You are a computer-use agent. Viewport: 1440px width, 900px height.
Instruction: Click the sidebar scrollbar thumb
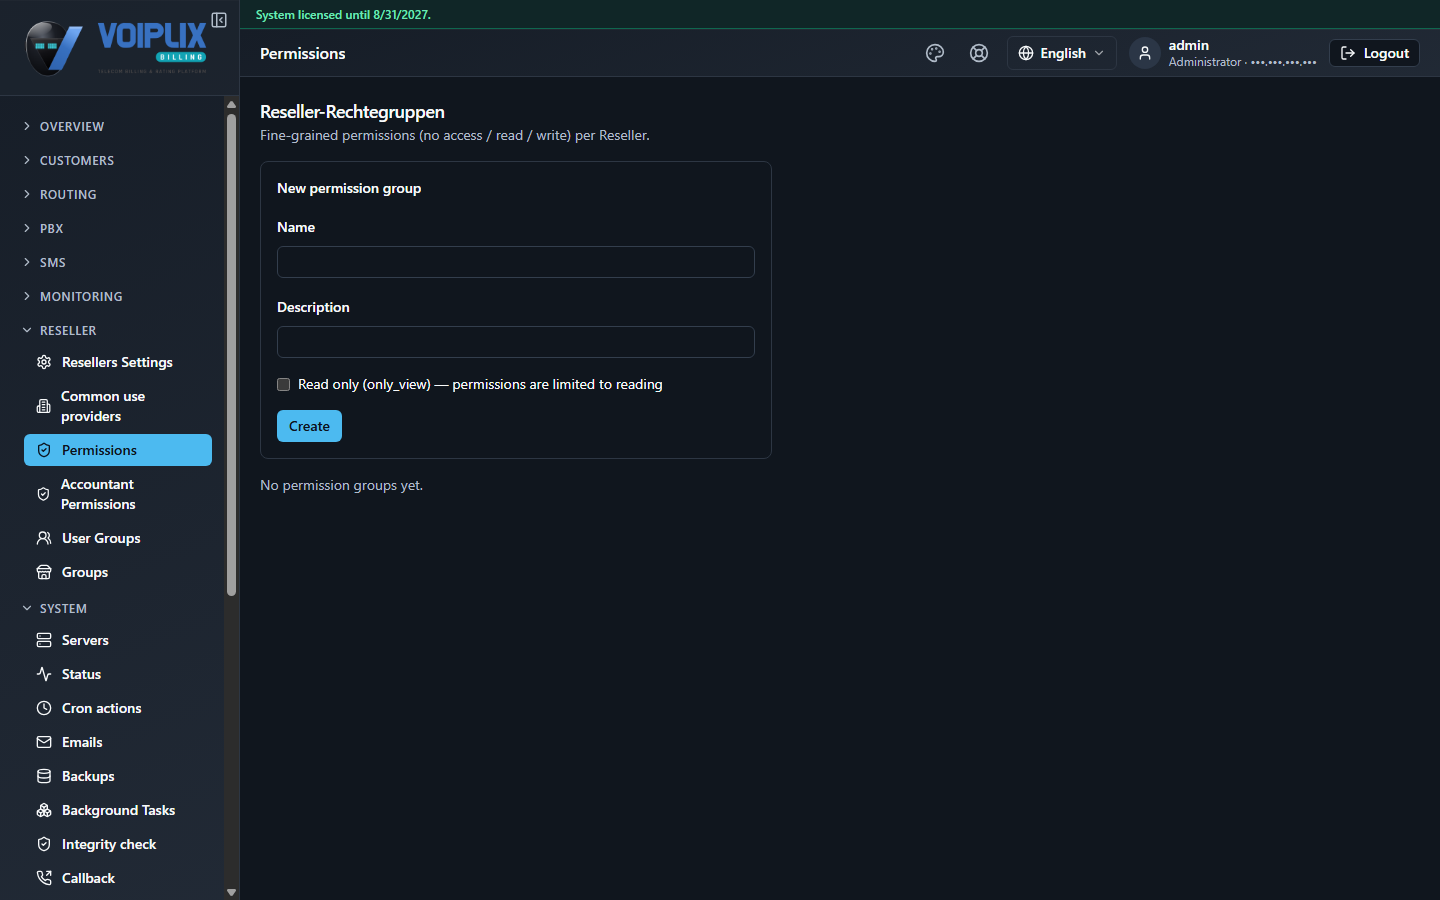[231, 355]
